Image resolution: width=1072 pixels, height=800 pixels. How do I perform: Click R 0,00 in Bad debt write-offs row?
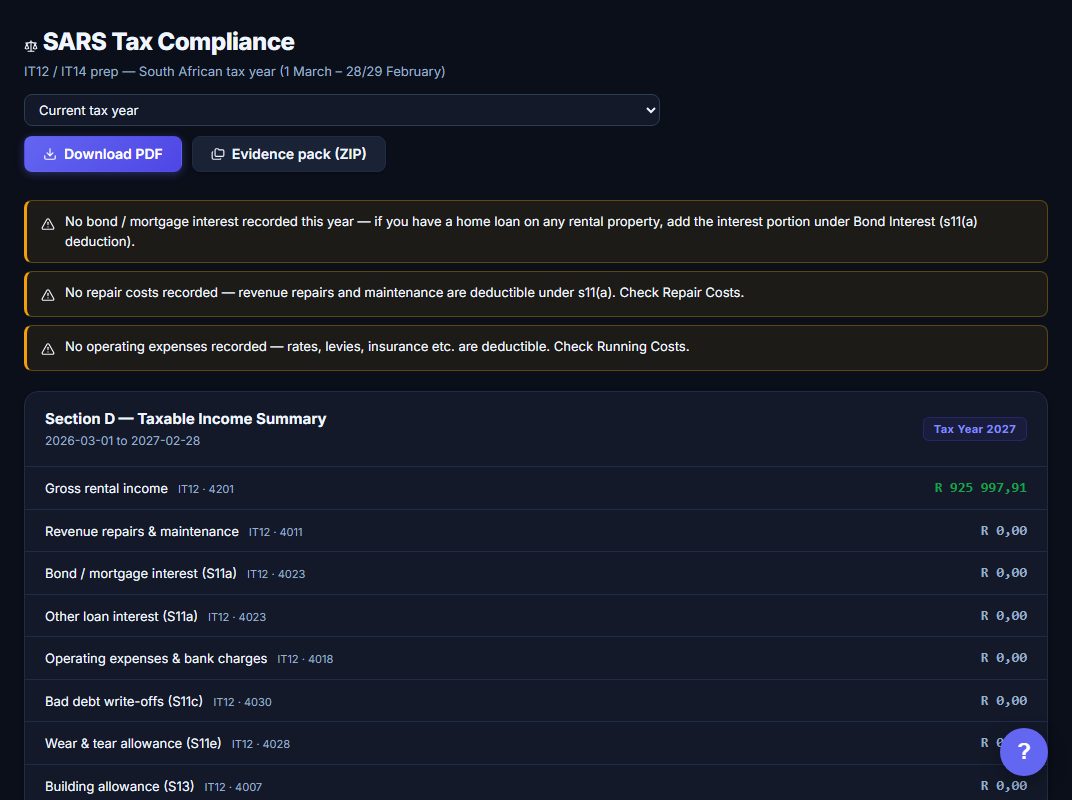click(x=1004, y=701)
